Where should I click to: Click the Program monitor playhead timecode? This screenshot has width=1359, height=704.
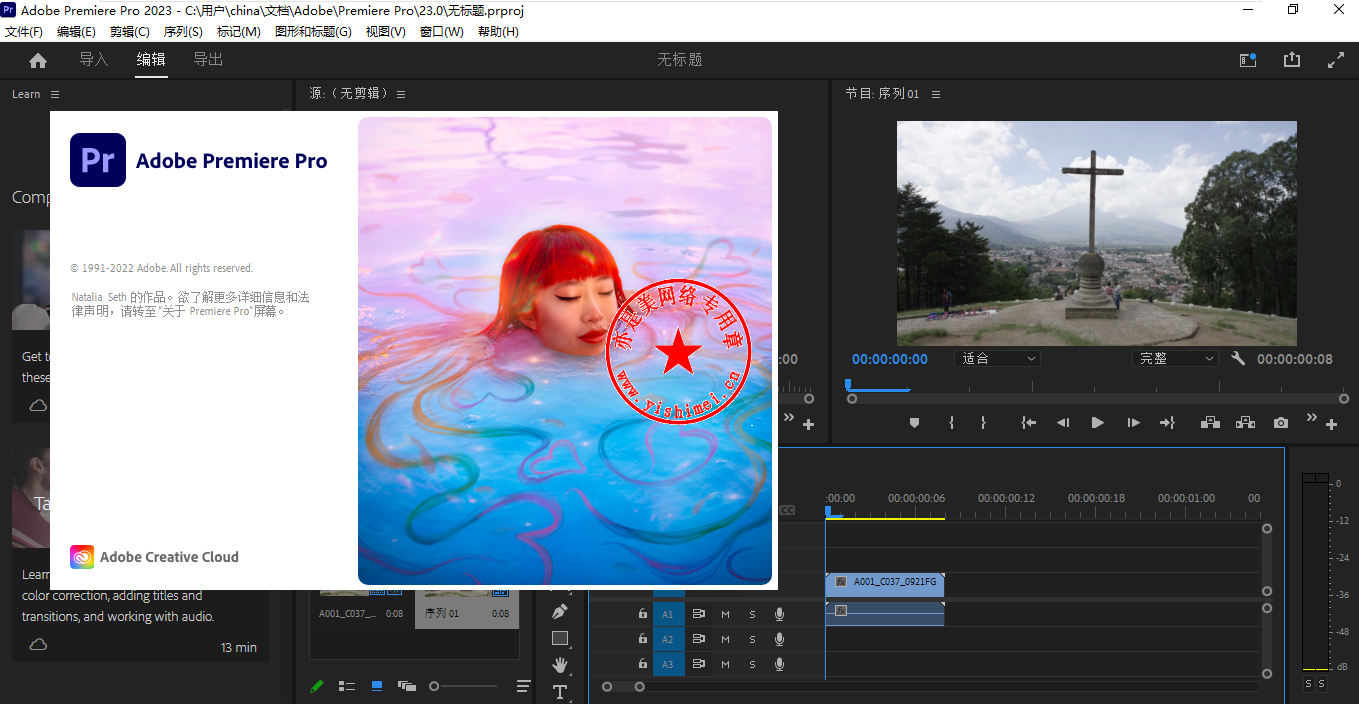(x=890, y=359)
